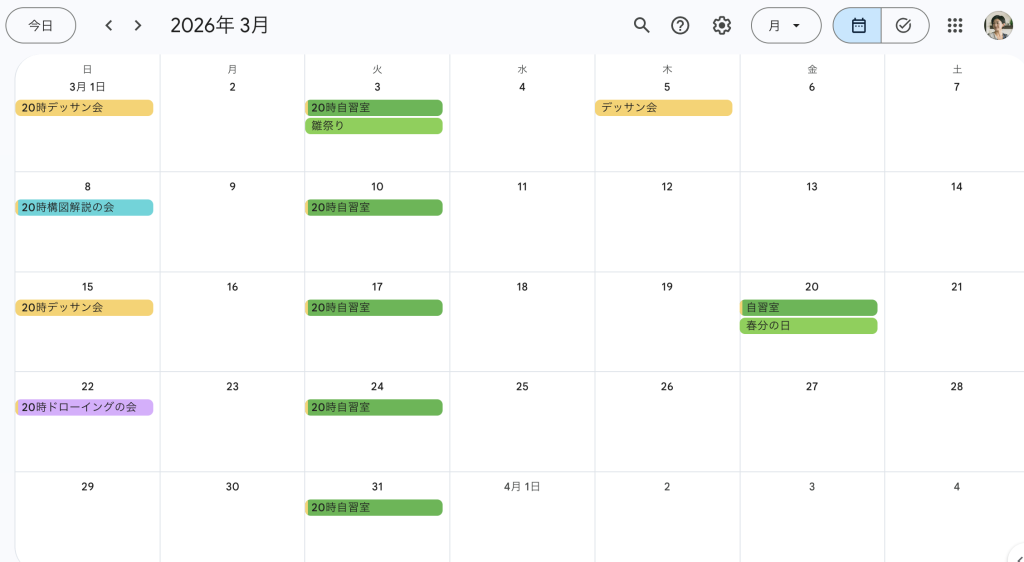
Task: Switch to calendar view toggle
Action: (x=858, y=25)
